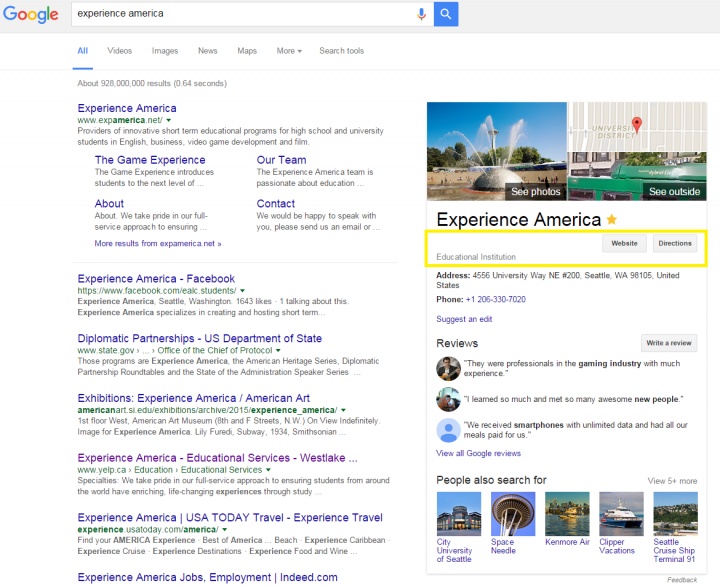720x586 pixels.
Task: Open Seattle Cruise Ship Terminal 91 thumbnail
Action: pos(675,514)
